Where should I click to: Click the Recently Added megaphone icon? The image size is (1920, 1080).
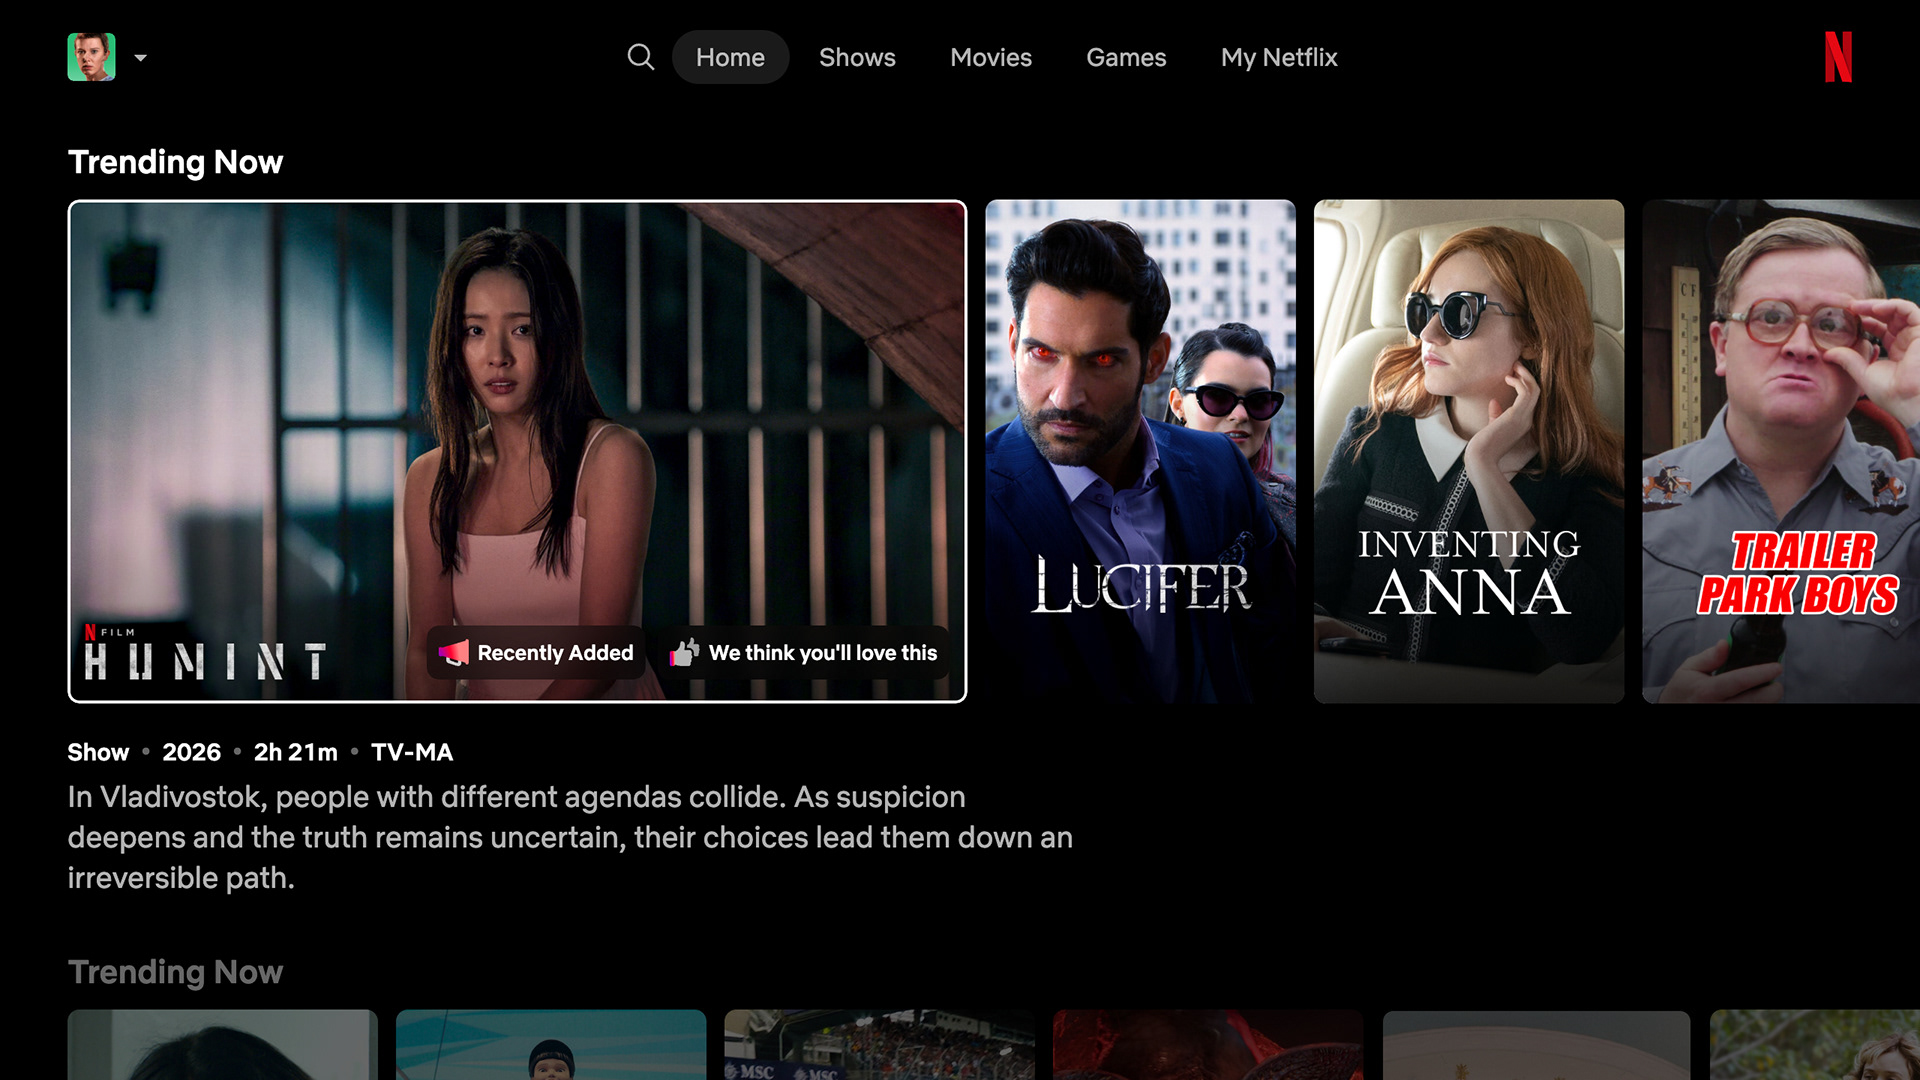(x=453, y=653)
